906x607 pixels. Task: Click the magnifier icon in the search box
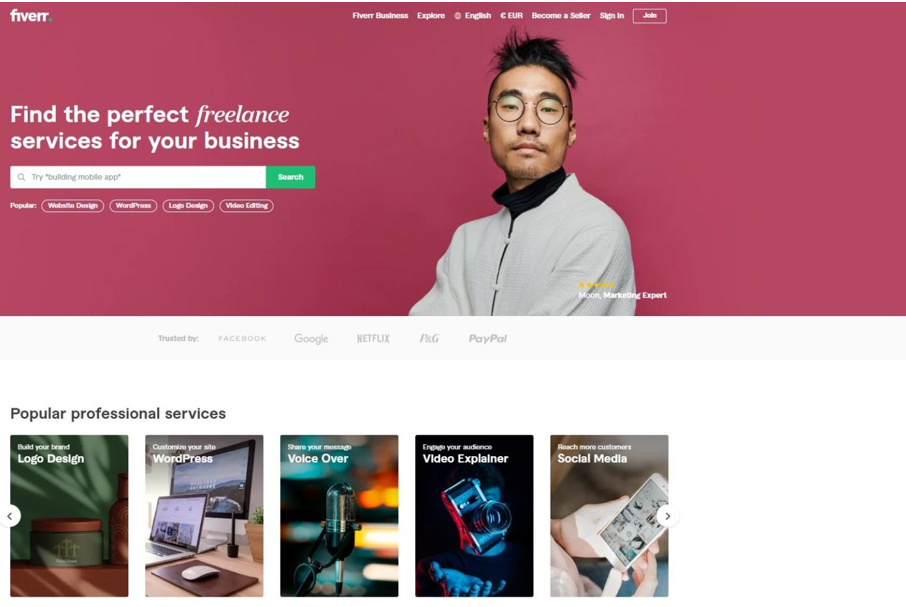coord(21,177)
